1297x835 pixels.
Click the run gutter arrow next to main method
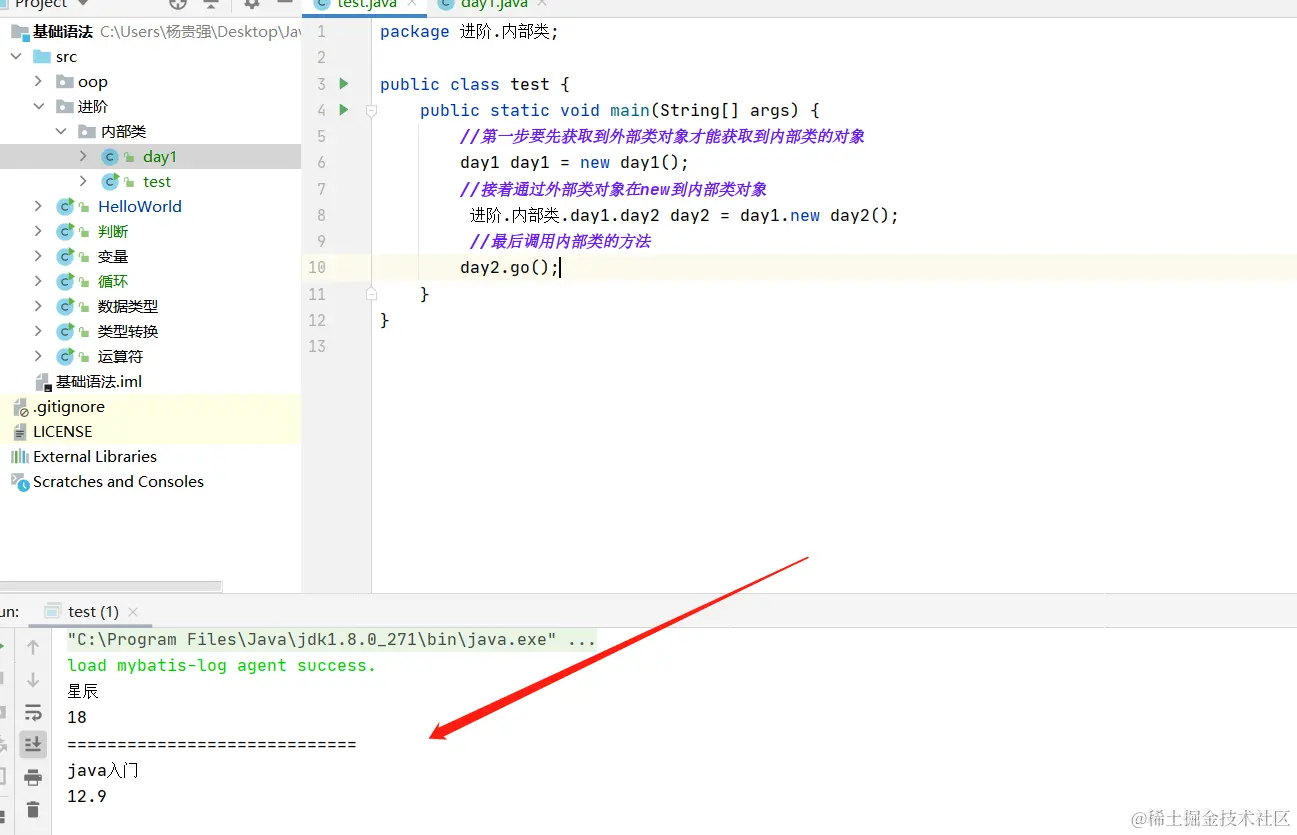point(344,110)
